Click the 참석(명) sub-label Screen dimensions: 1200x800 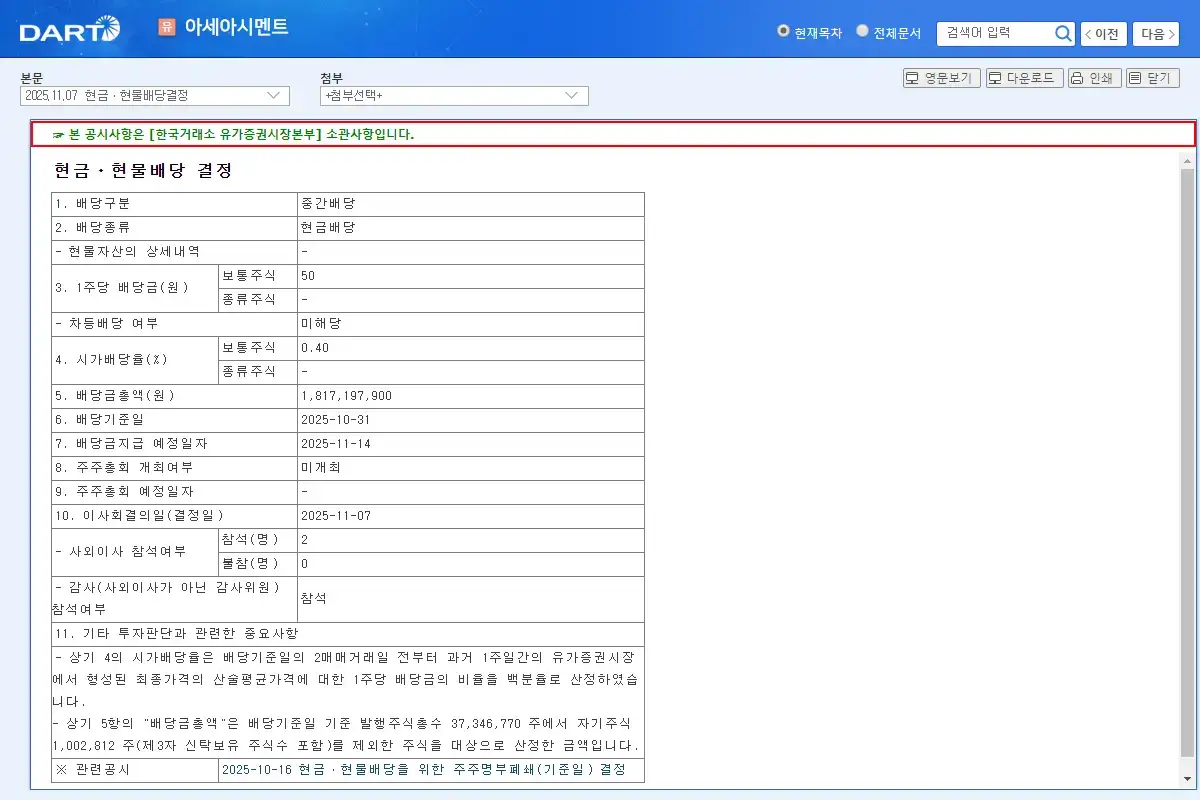(x=250, y=540)
